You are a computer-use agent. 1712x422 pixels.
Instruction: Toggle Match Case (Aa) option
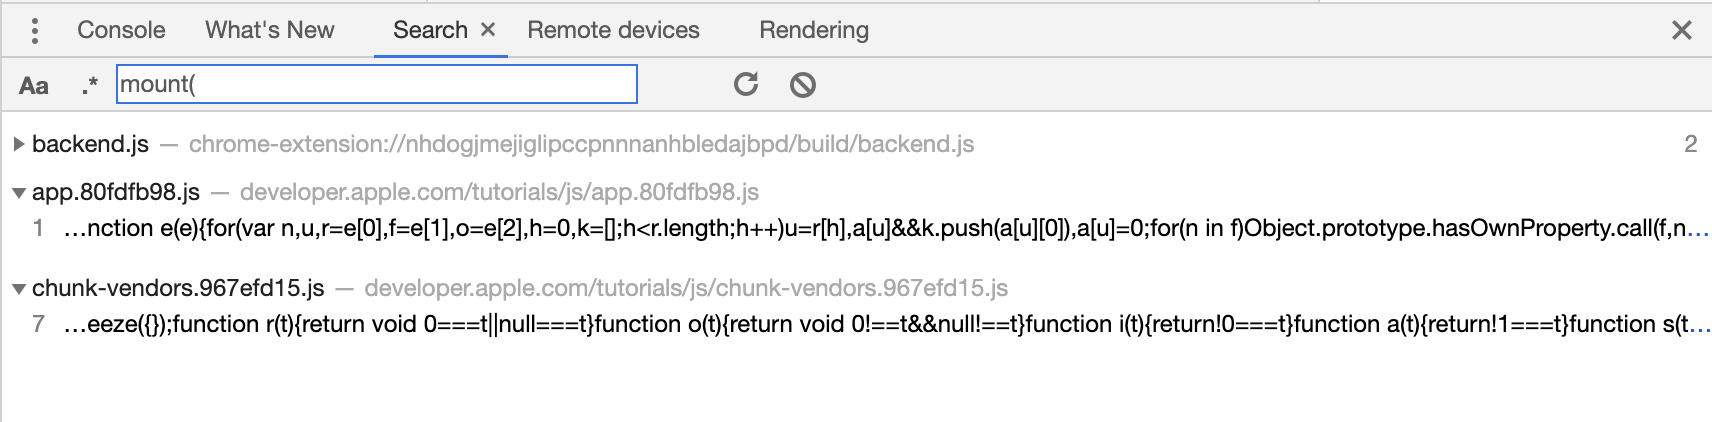[34, 86]
